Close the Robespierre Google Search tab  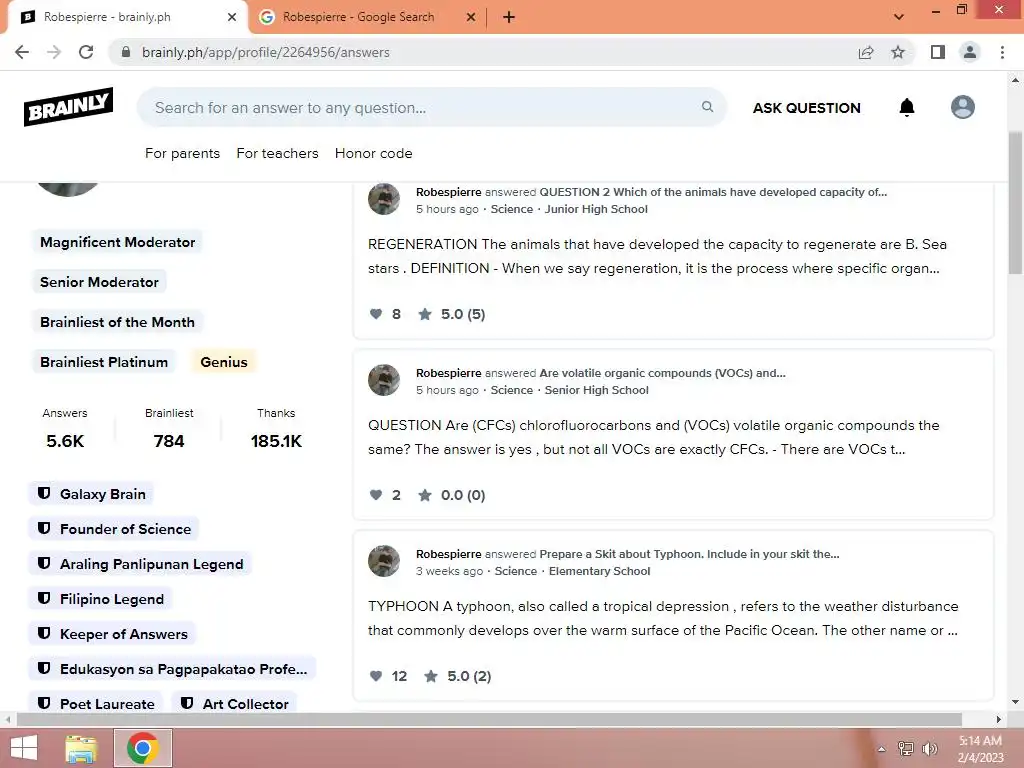pos(471,17)
